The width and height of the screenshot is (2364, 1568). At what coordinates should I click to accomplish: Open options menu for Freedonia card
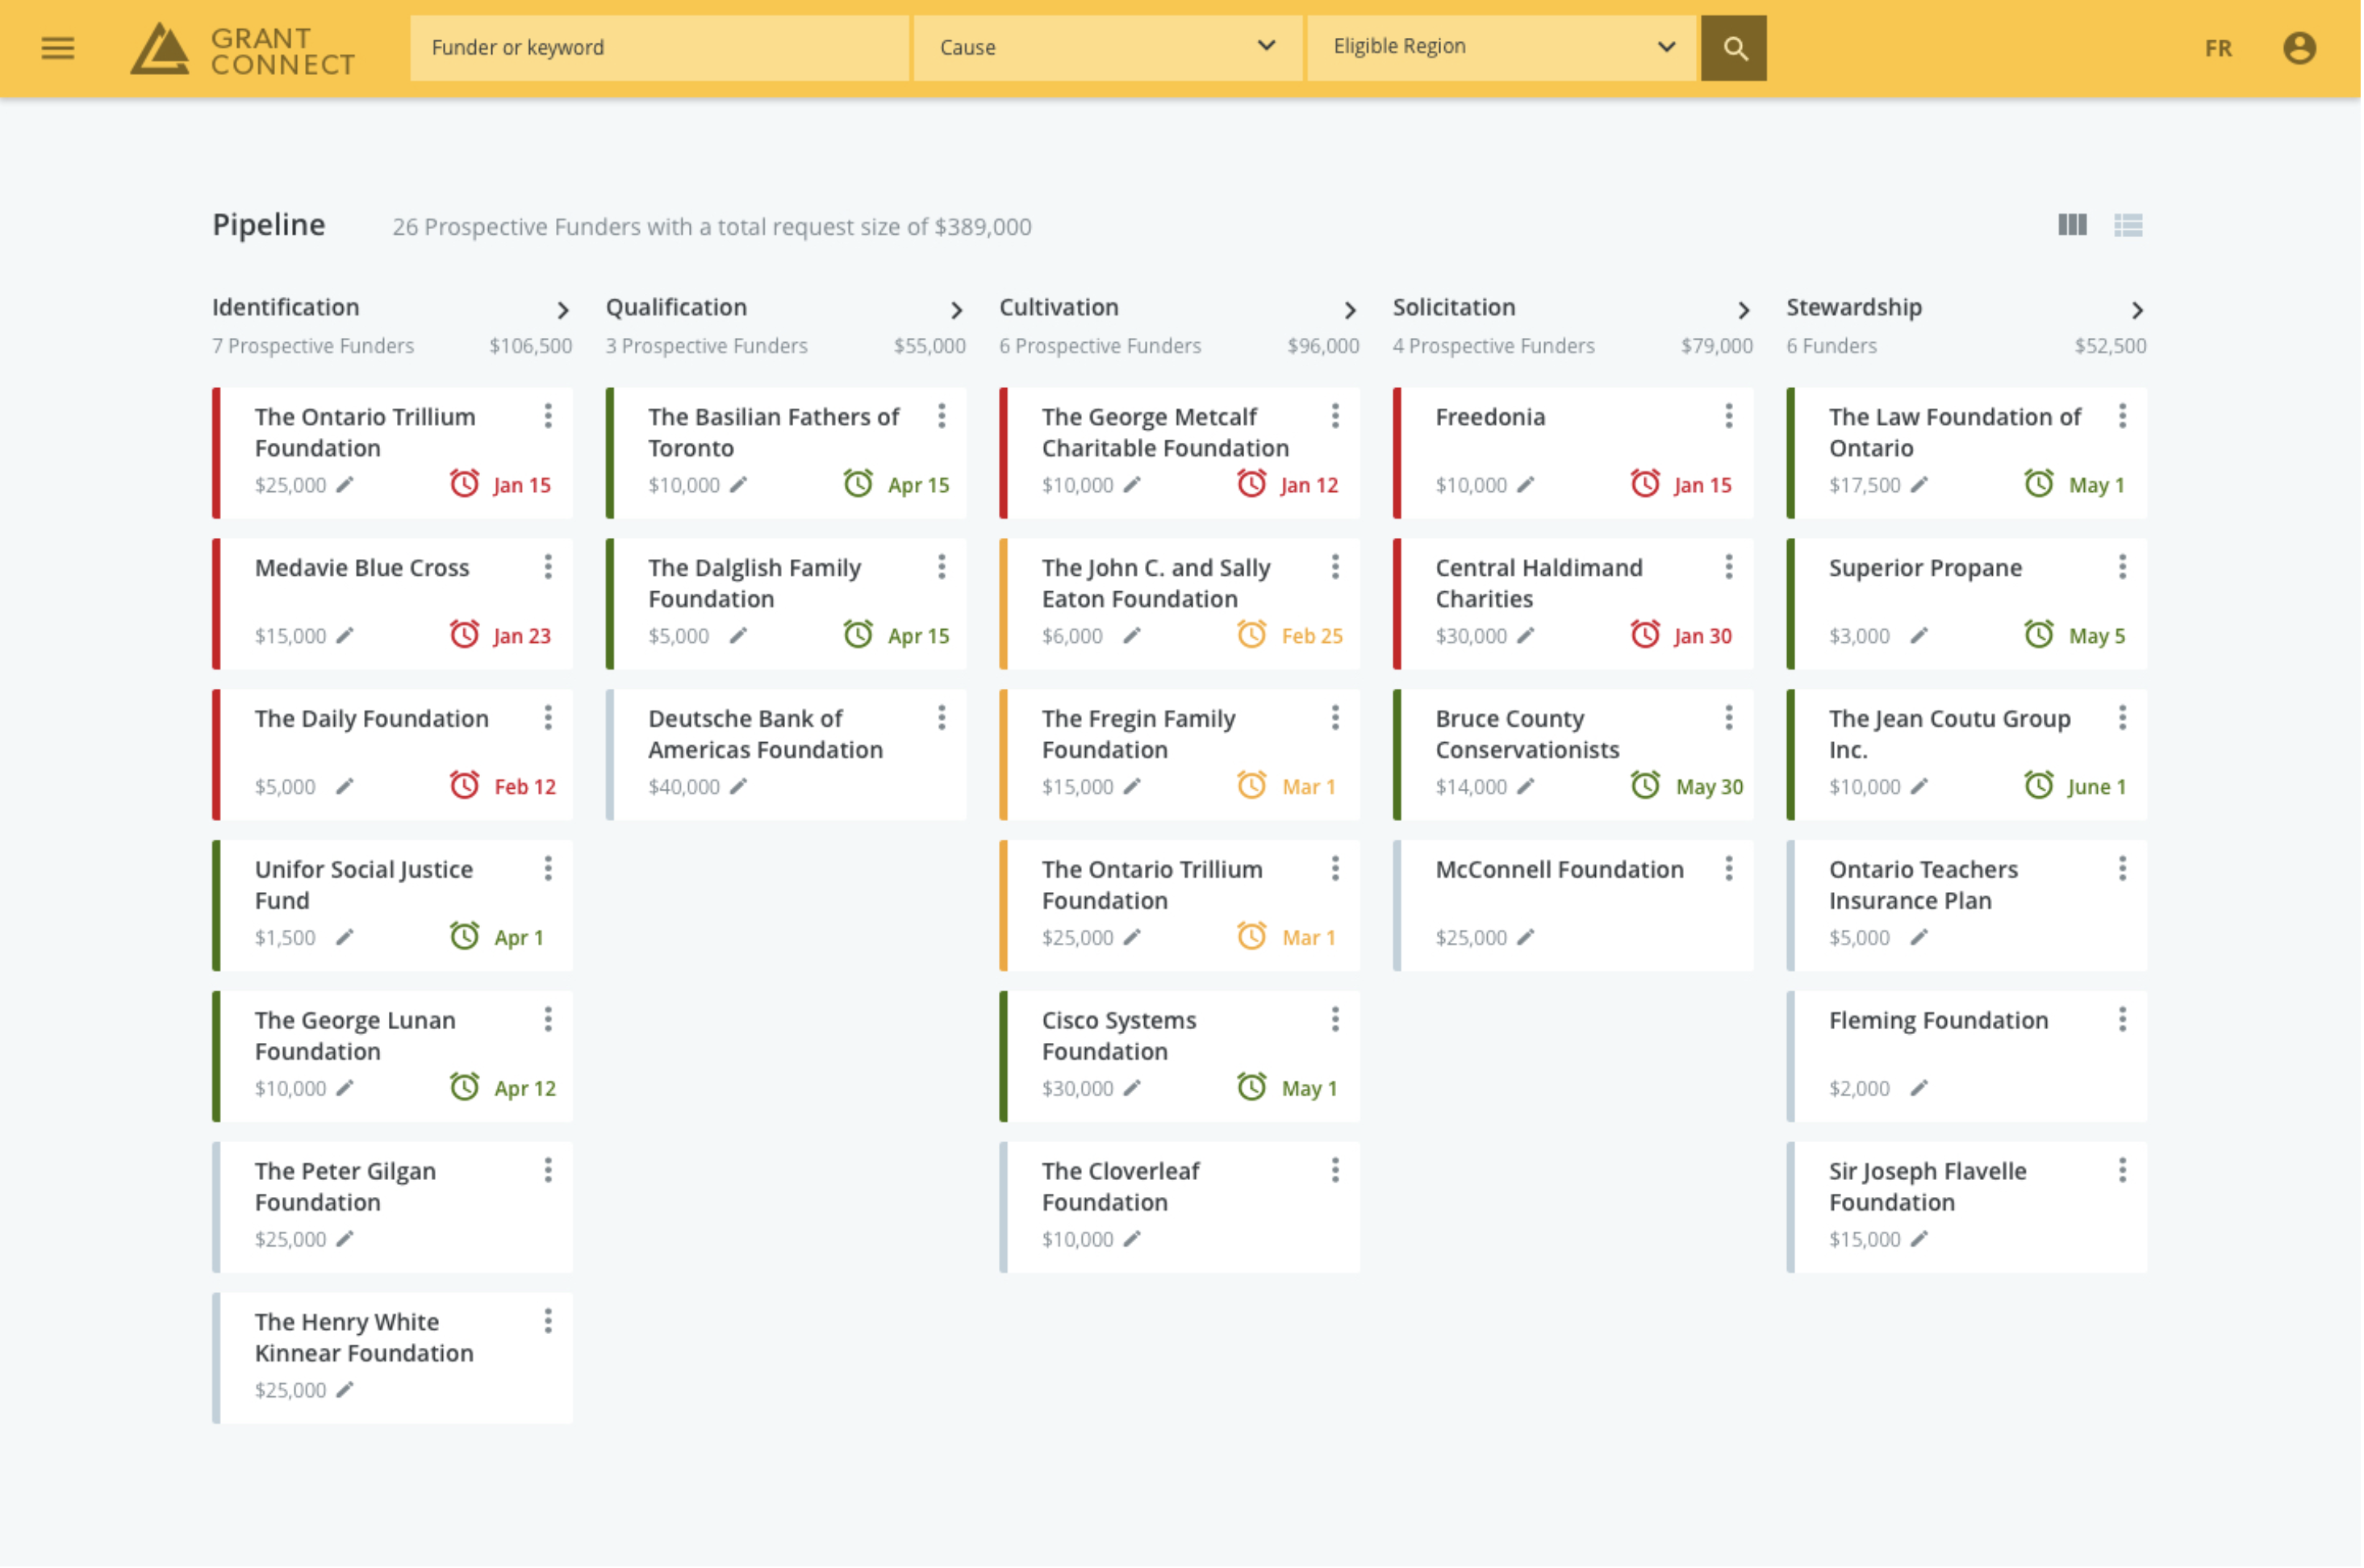tap(1730, 416)
